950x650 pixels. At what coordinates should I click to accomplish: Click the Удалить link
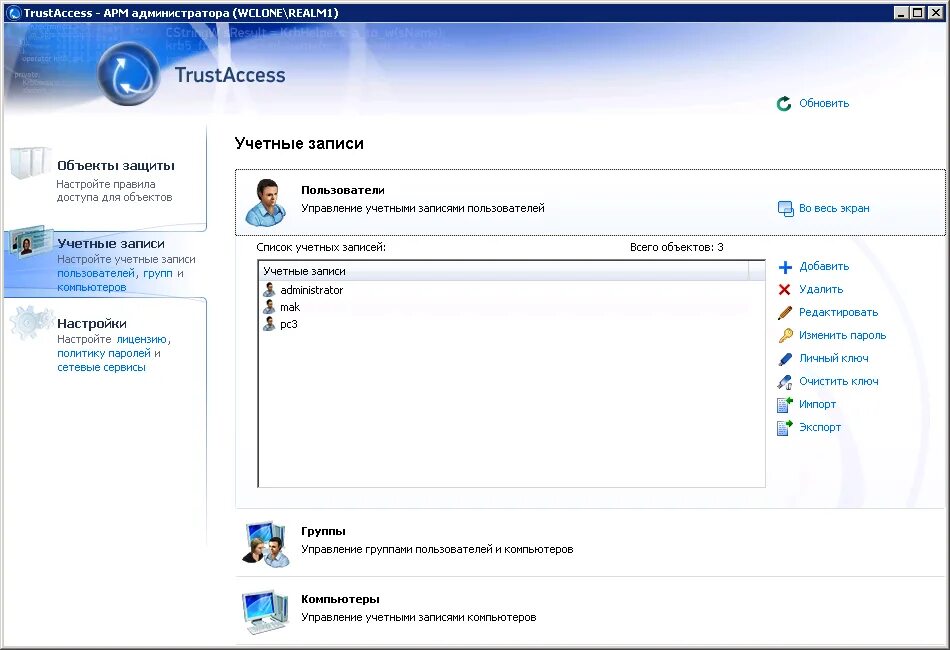821,290
